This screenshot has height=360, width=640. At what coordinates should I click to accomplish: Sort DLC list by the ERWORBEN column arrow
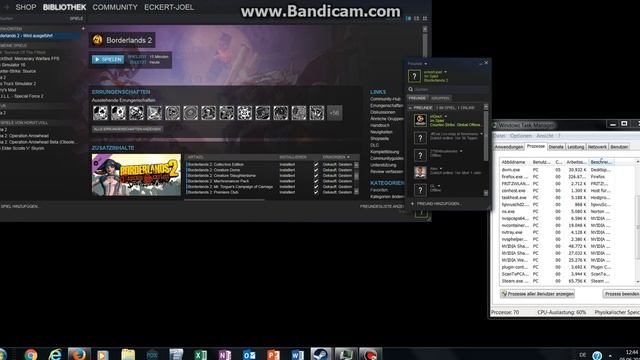(348, 157)
